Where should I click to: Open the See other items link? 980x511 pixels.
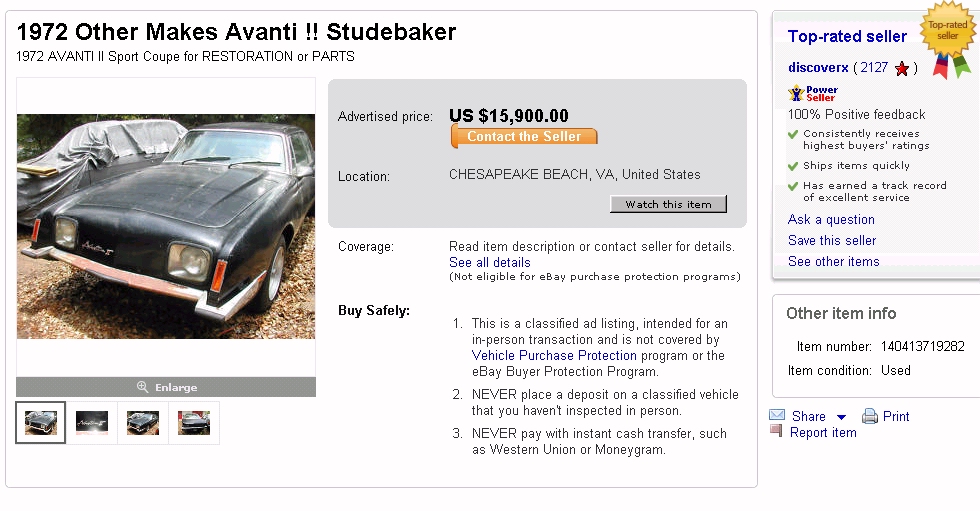click(x=834, y=262)
